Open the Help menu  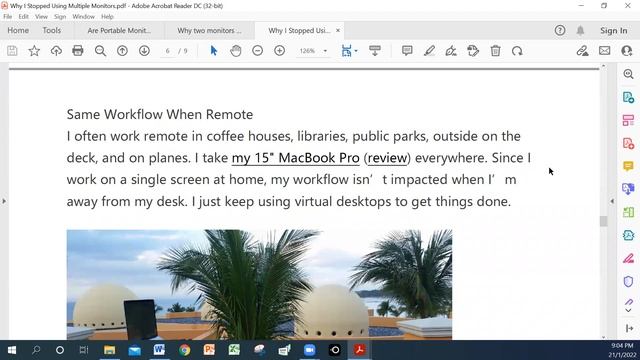click(x=107, y=17)
